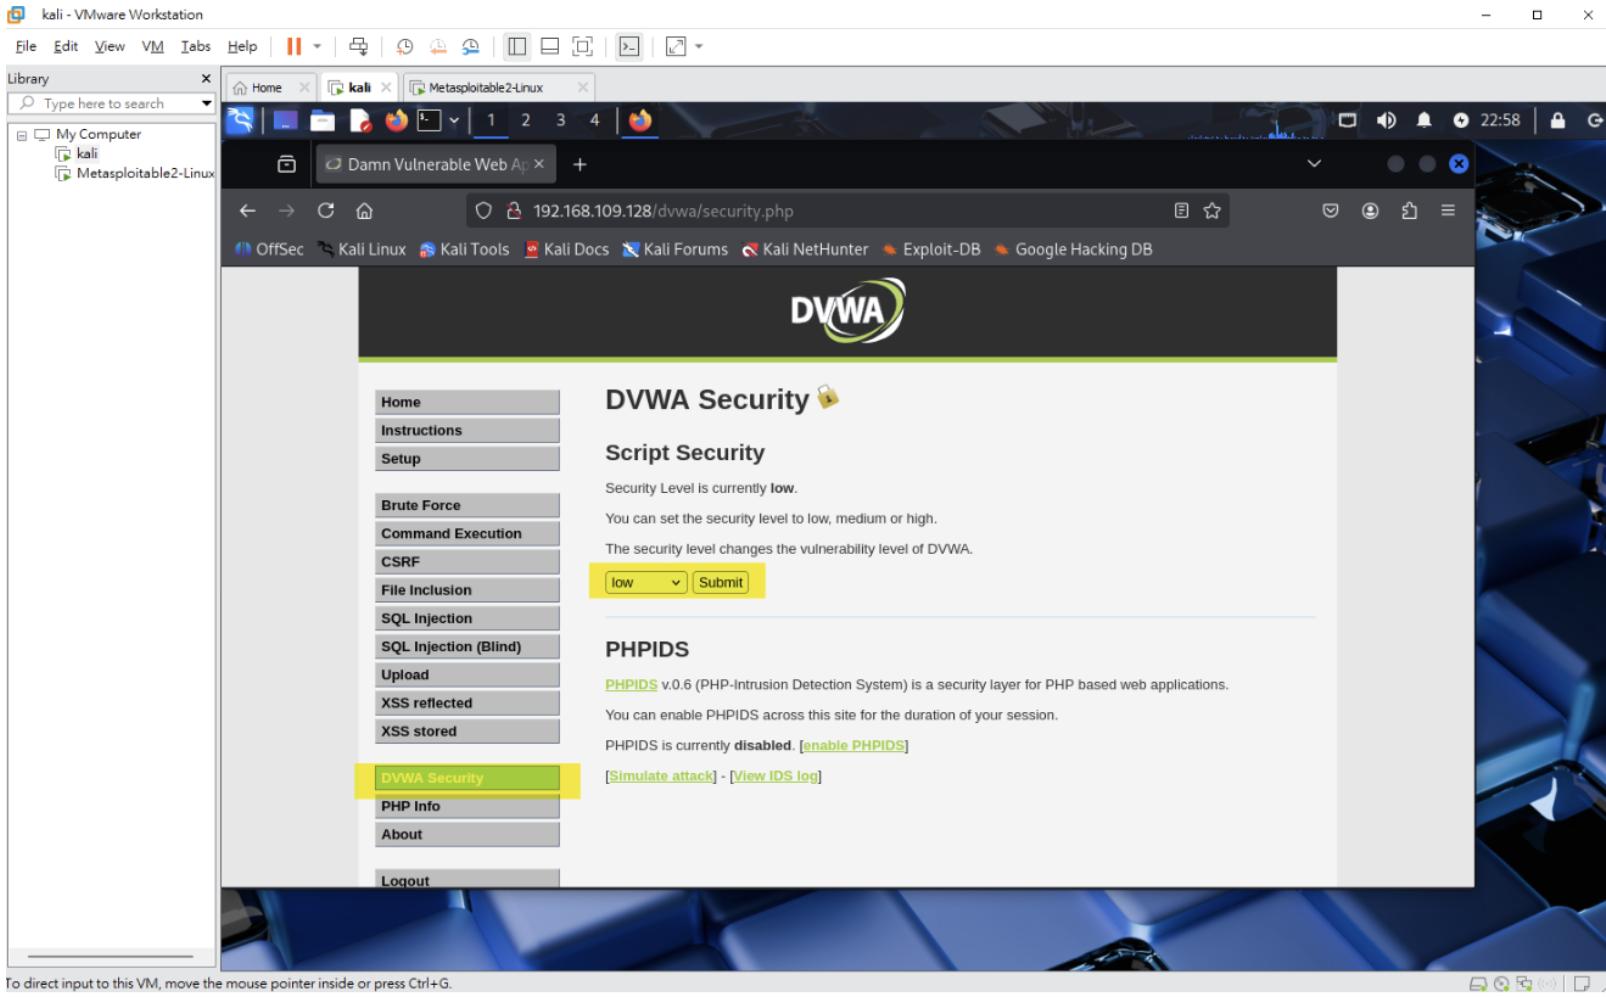1606x998 pixels.
Task: Open the Firefox list all tabs chevron
Action: [x=1314, y=164]
